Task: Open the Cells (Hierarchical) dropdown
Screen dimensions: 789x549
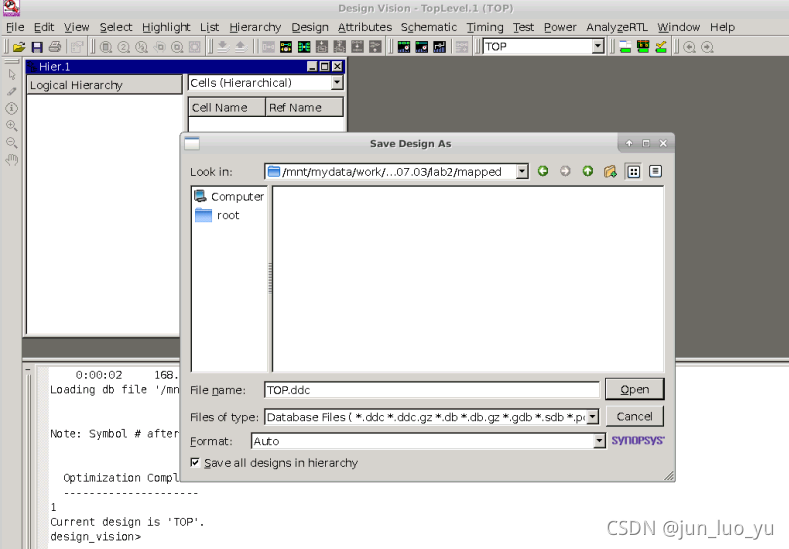Action: pos(337,83)
